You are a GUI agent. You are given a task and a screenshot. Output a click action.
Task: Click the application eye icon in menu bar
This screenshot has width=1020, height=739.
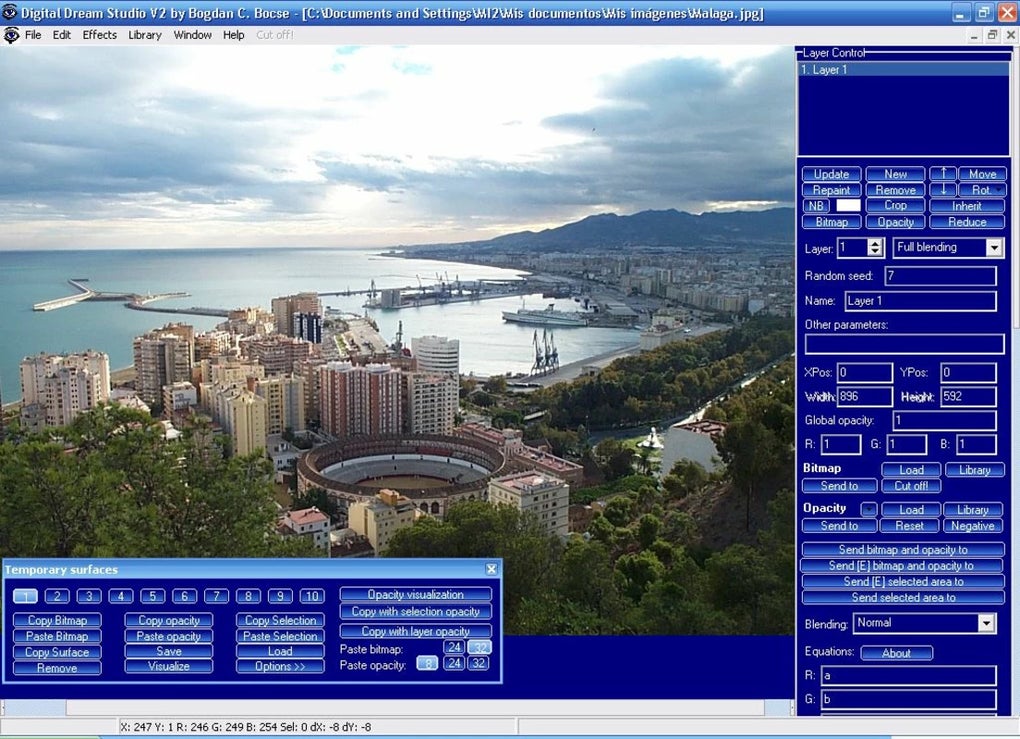click(11, 35)
